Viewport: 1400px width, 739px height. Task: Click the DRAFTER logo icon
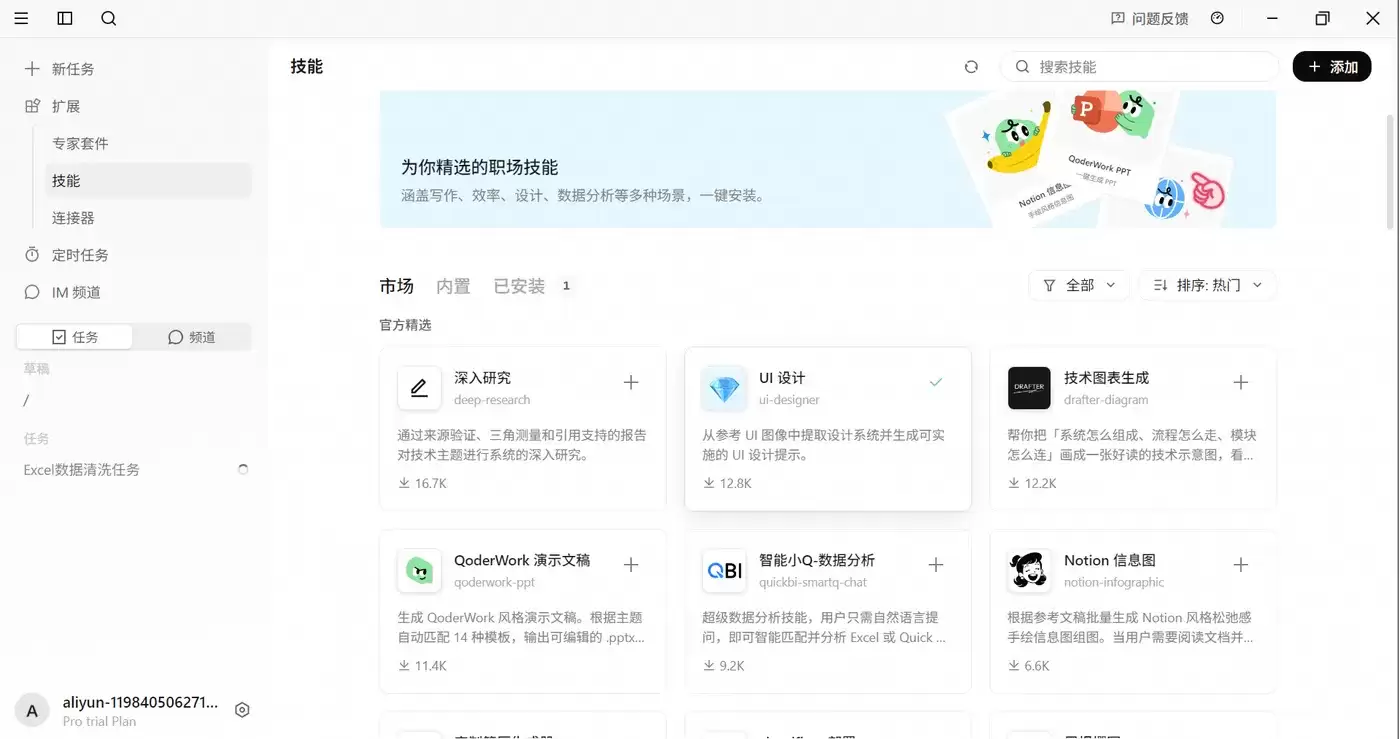(1029, 388)
